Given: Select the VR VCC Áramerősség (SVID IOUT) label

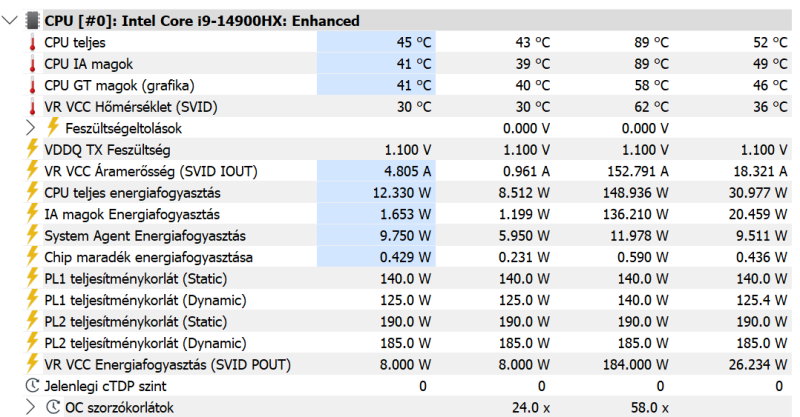Looking at the screenshot, I should [151, 171].
